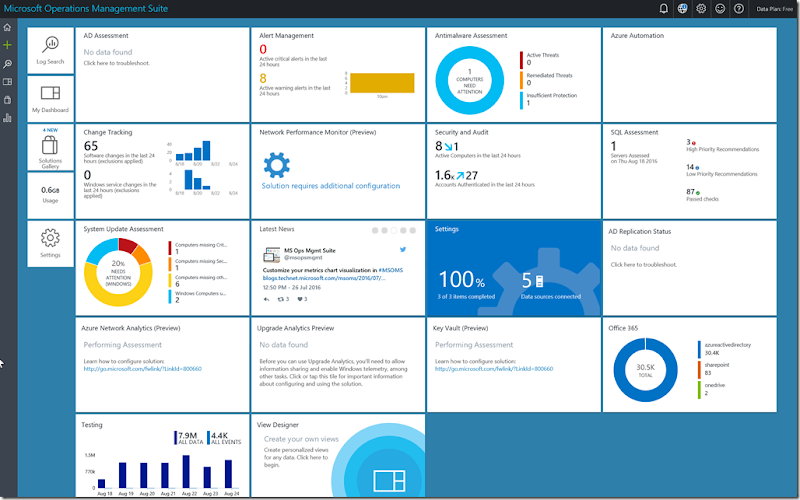Screen dimensions: 800x500
Task: Click the blue Settings 100% tile
Action: click(514, 268)
